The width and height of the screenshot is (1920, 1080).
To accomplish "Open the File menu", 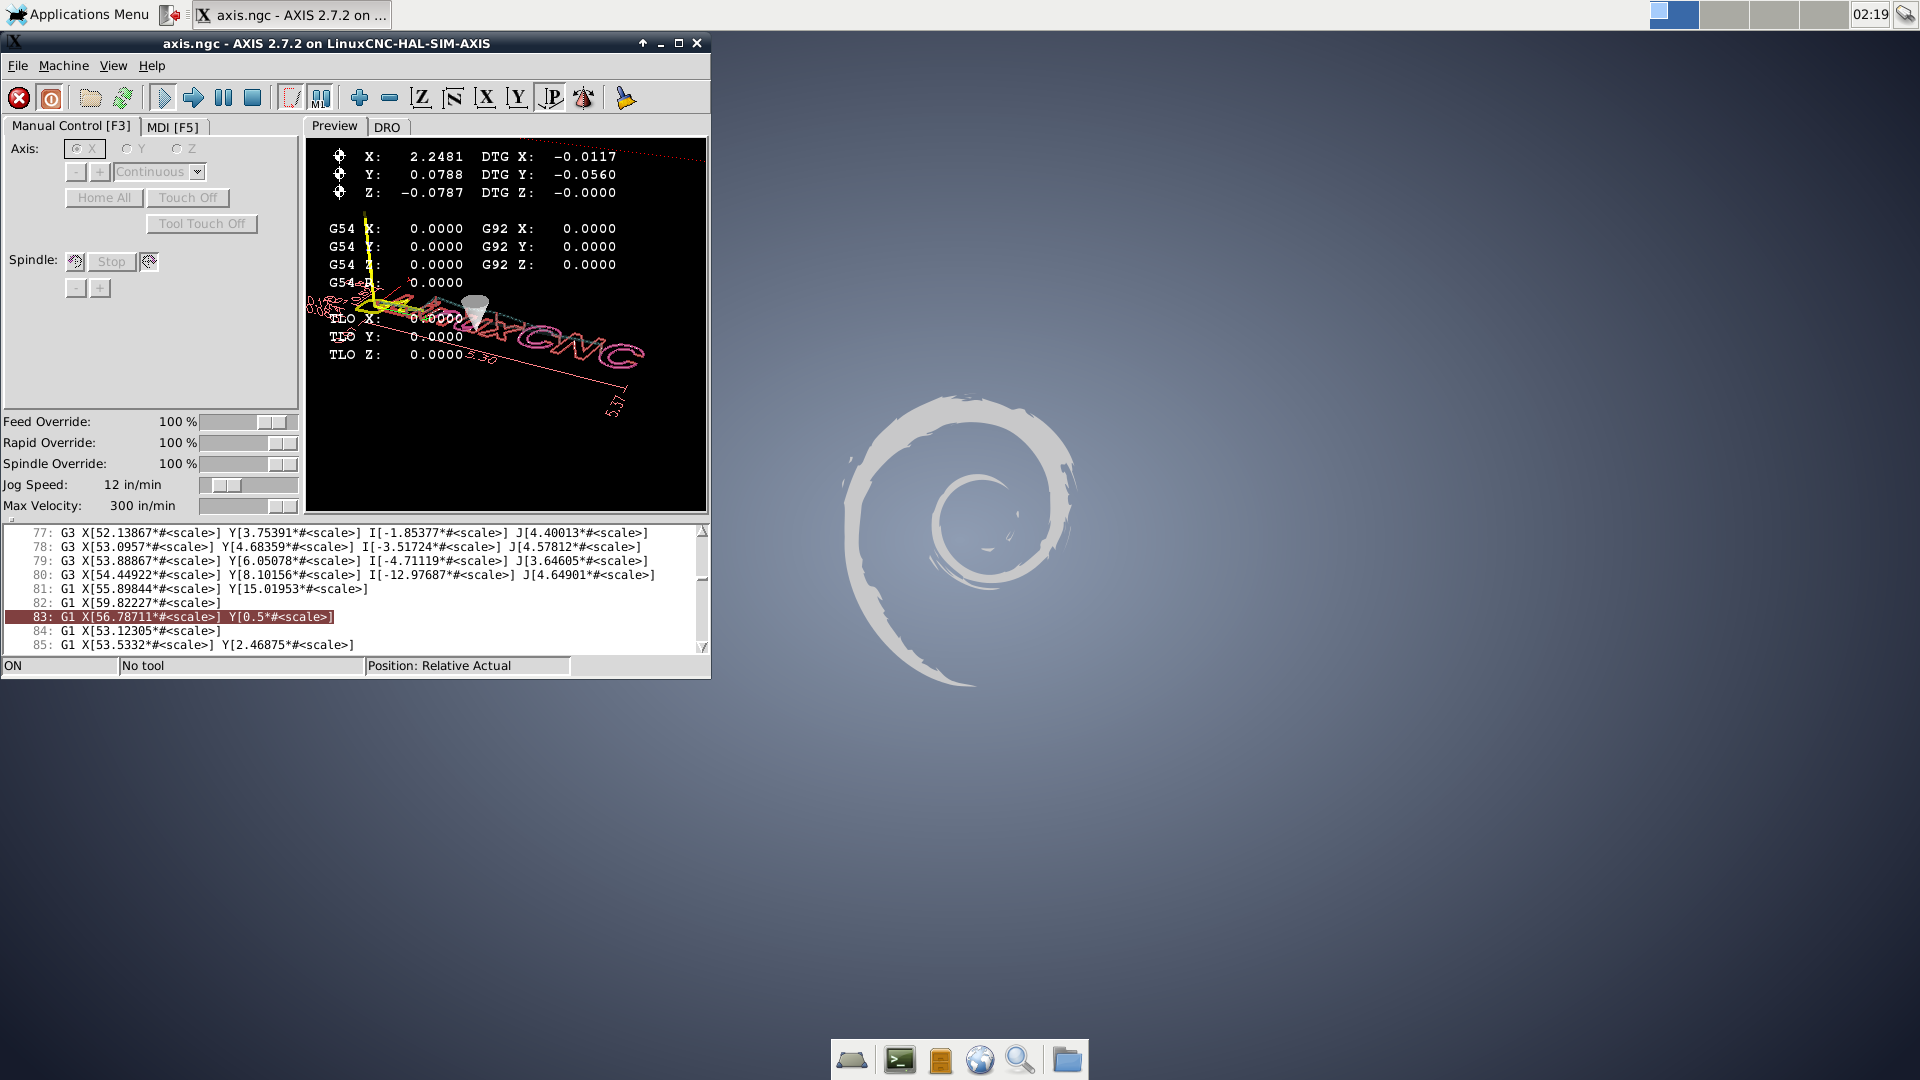I will [x=18, y=66].
